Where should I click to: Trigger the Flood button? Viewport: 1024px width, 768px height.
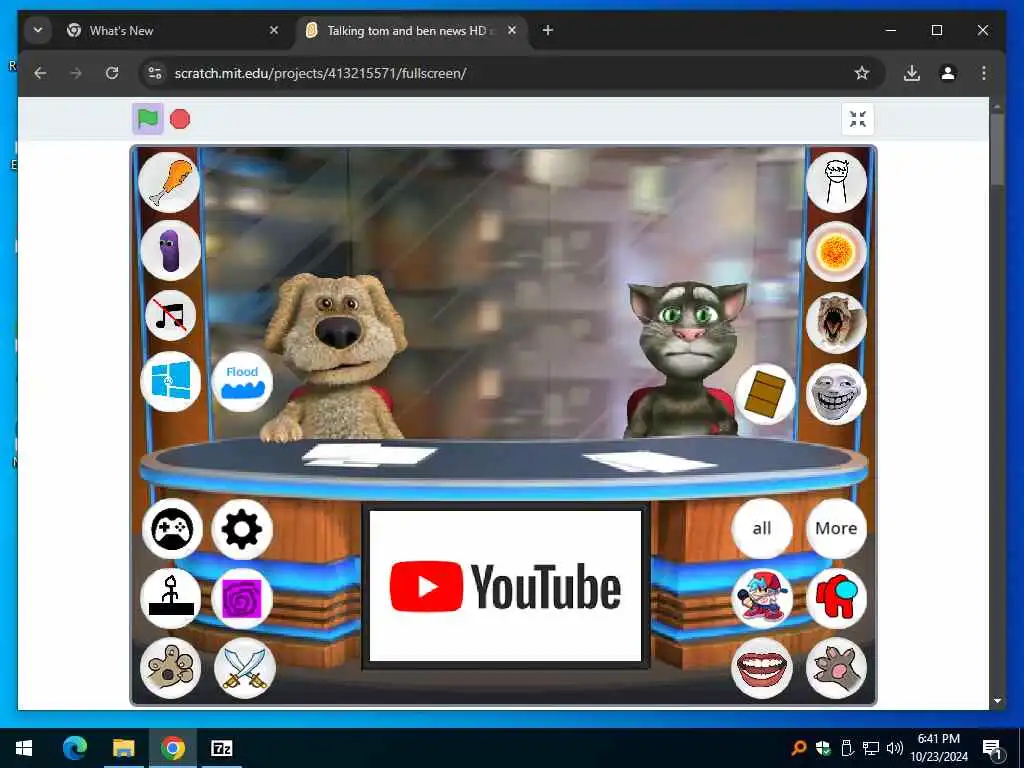click(x=242, y=381)
